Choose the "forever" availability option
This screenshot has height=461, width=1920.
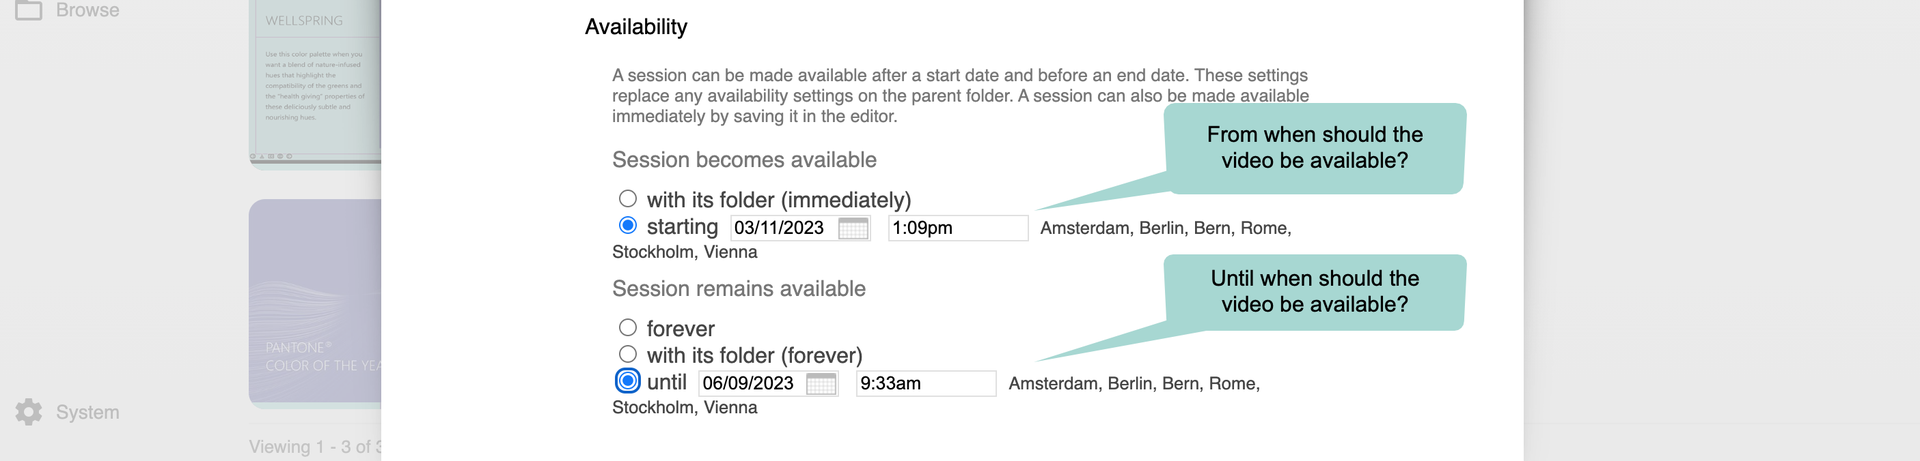pyautogui.click(x=628, y=328)
